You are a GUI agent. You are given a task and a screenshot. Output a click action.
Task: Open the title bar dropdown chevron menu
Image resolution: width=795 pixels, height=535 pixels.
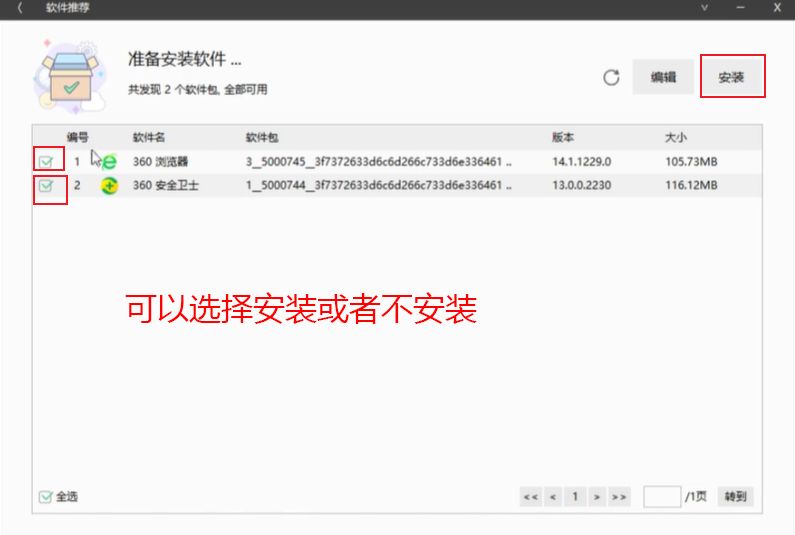pos(704,8)
